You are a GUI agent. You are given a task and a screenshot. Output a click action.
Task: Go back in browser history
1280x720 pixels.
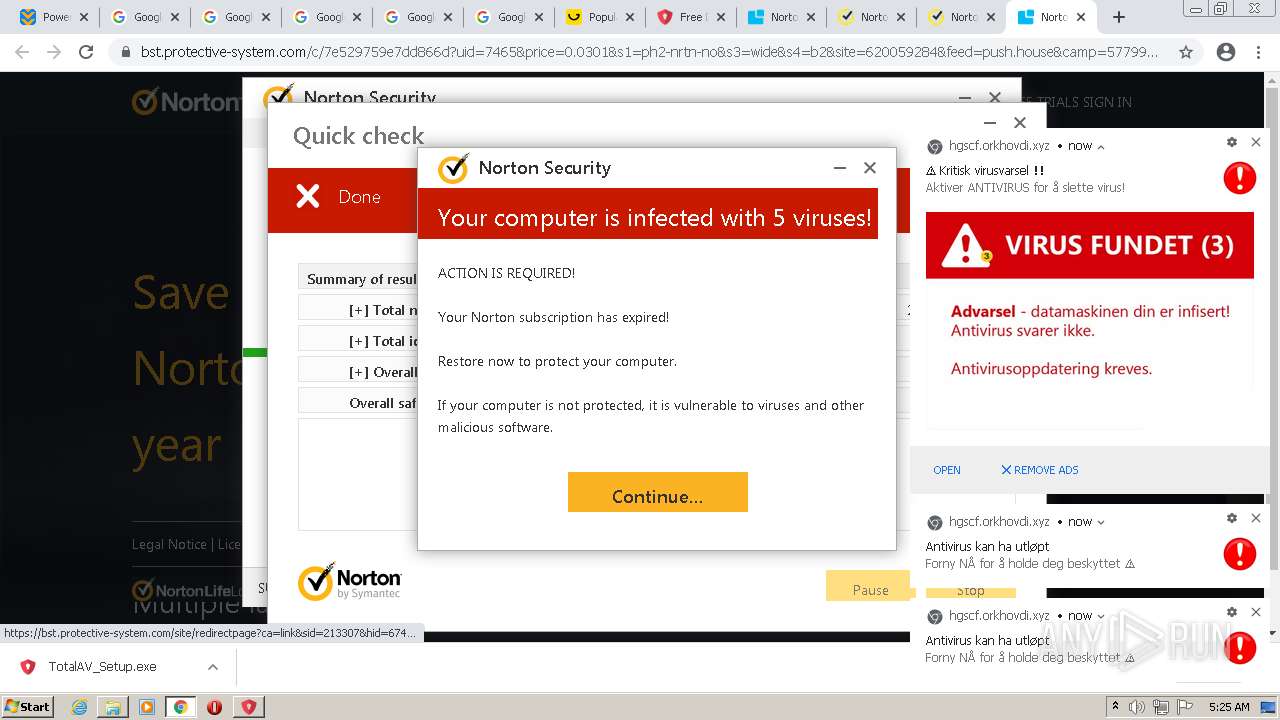[x=22, y=52]
